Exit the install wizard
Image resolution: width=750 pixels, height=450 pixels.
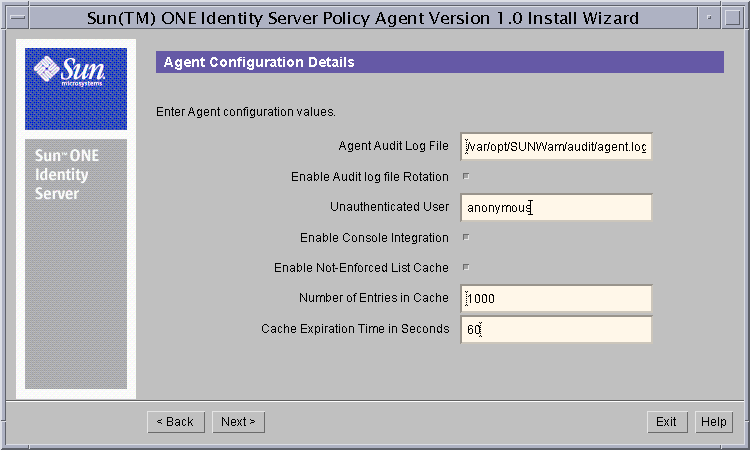pos(667,422)
